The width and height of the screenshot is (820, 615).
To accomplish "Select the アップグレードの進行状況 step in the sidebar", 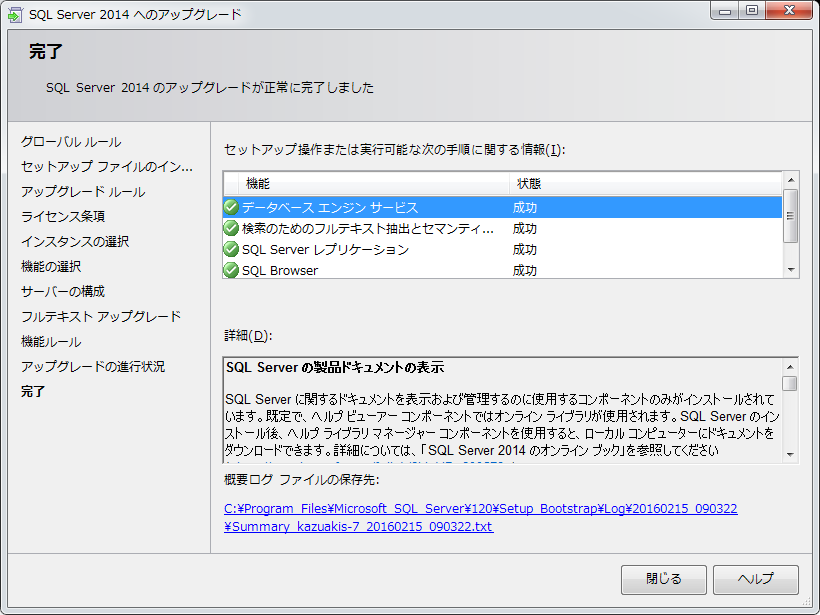I will [x=93, y=367].
